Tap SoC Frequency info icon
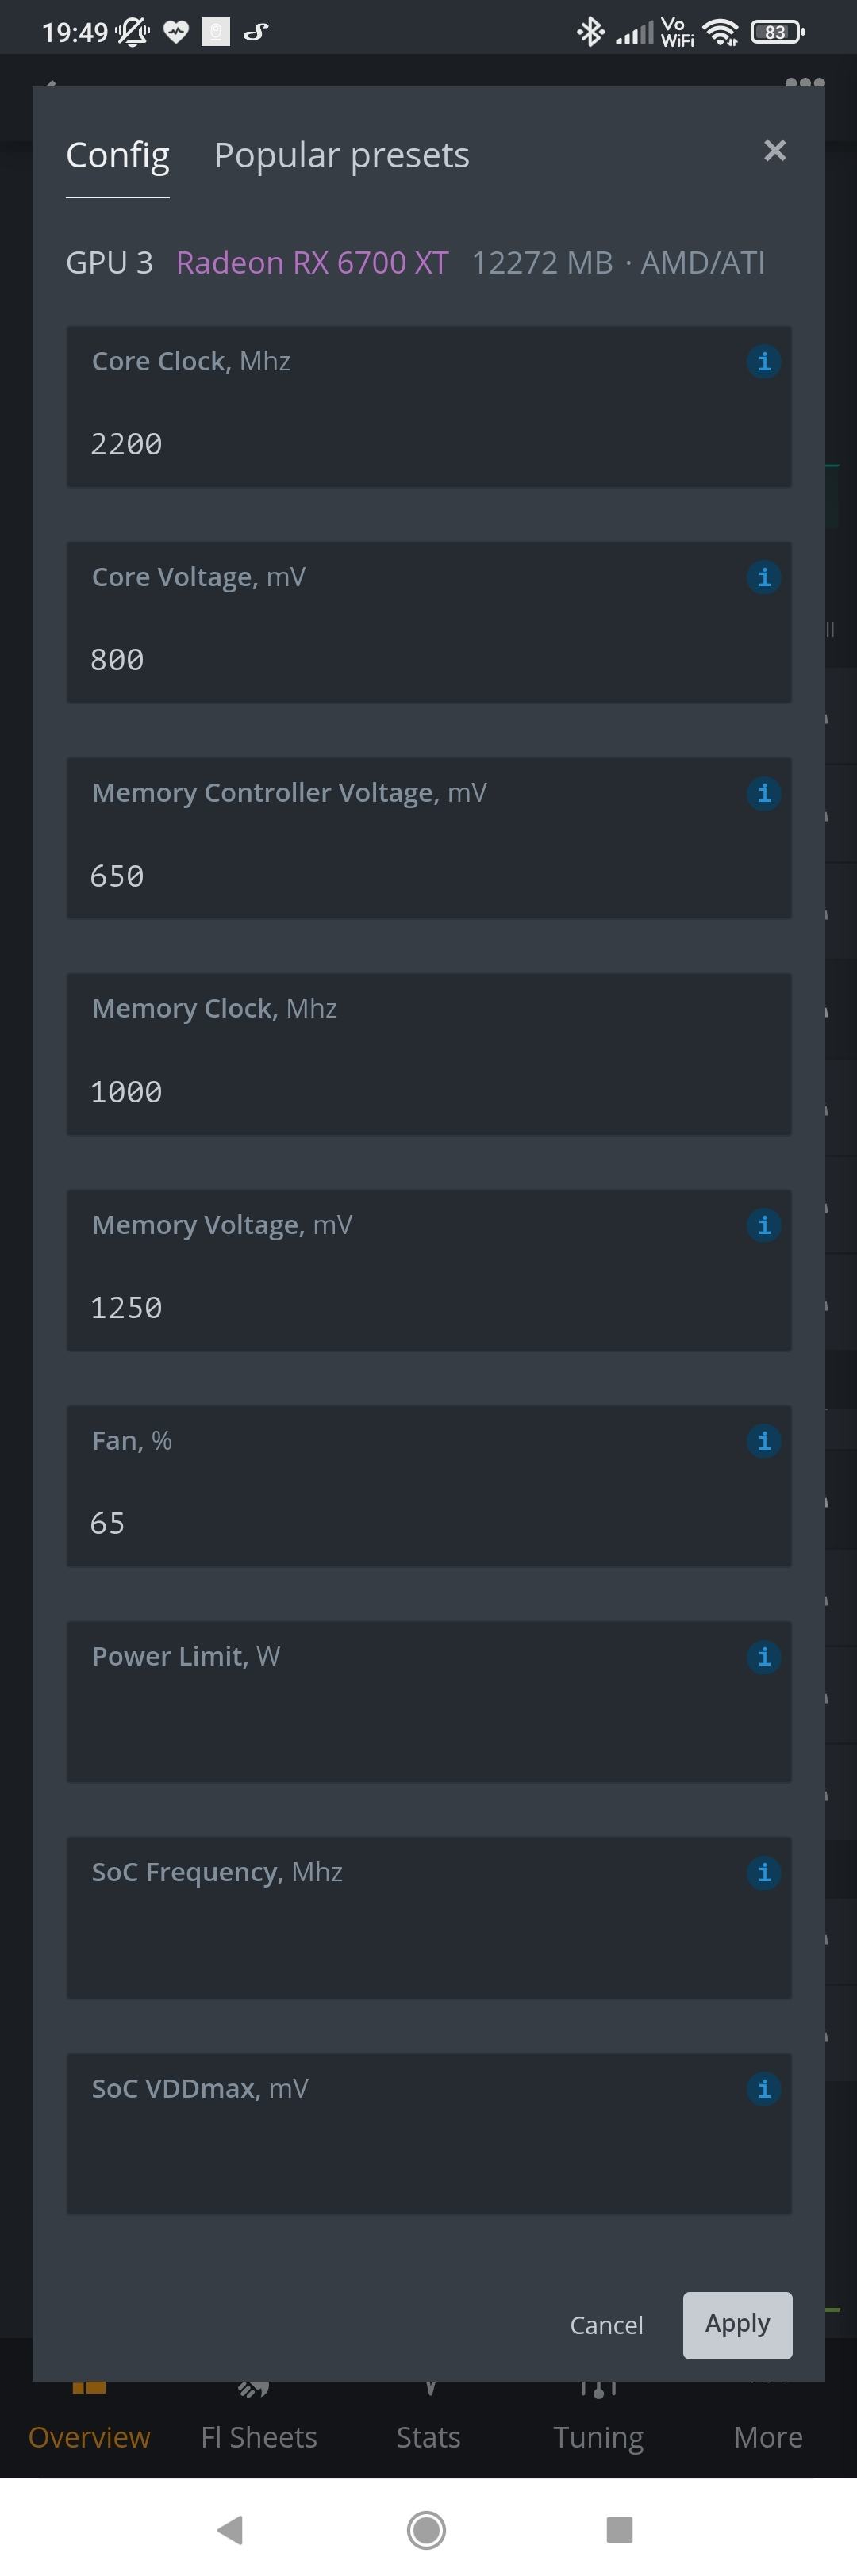857x2576 pixels. point(763,1873)
